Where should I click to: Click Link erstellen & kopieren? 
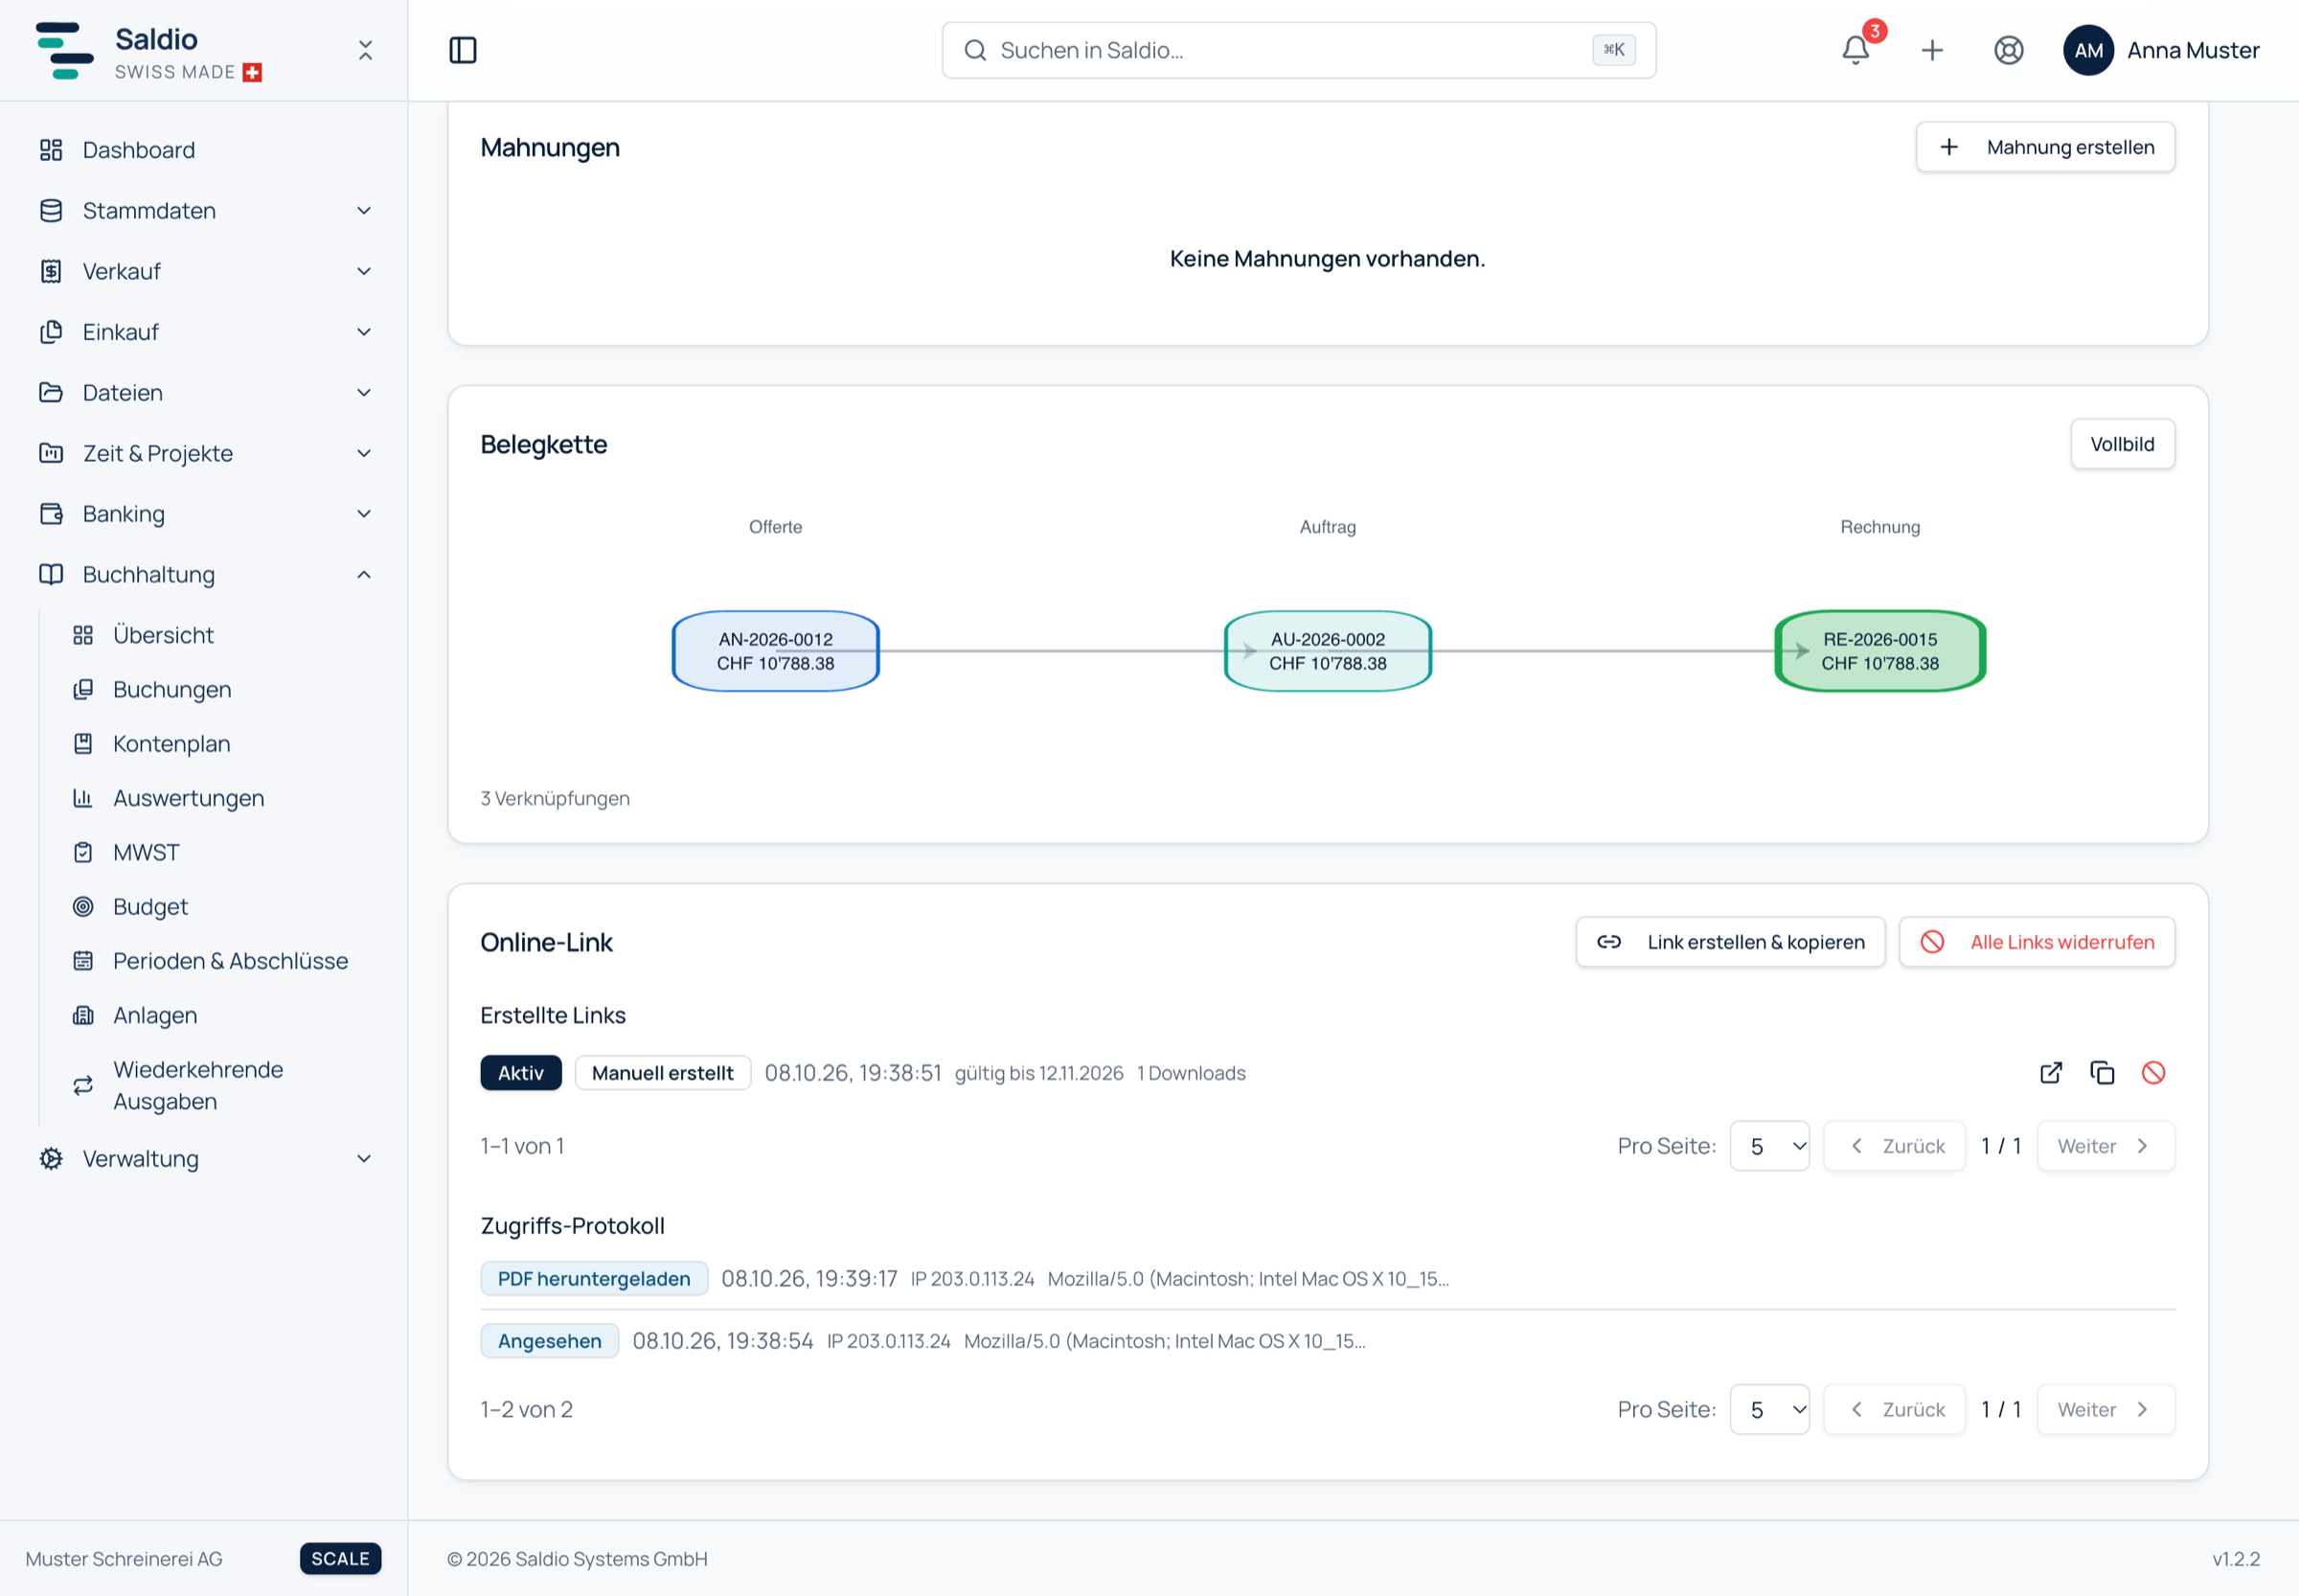point(1730,942)
